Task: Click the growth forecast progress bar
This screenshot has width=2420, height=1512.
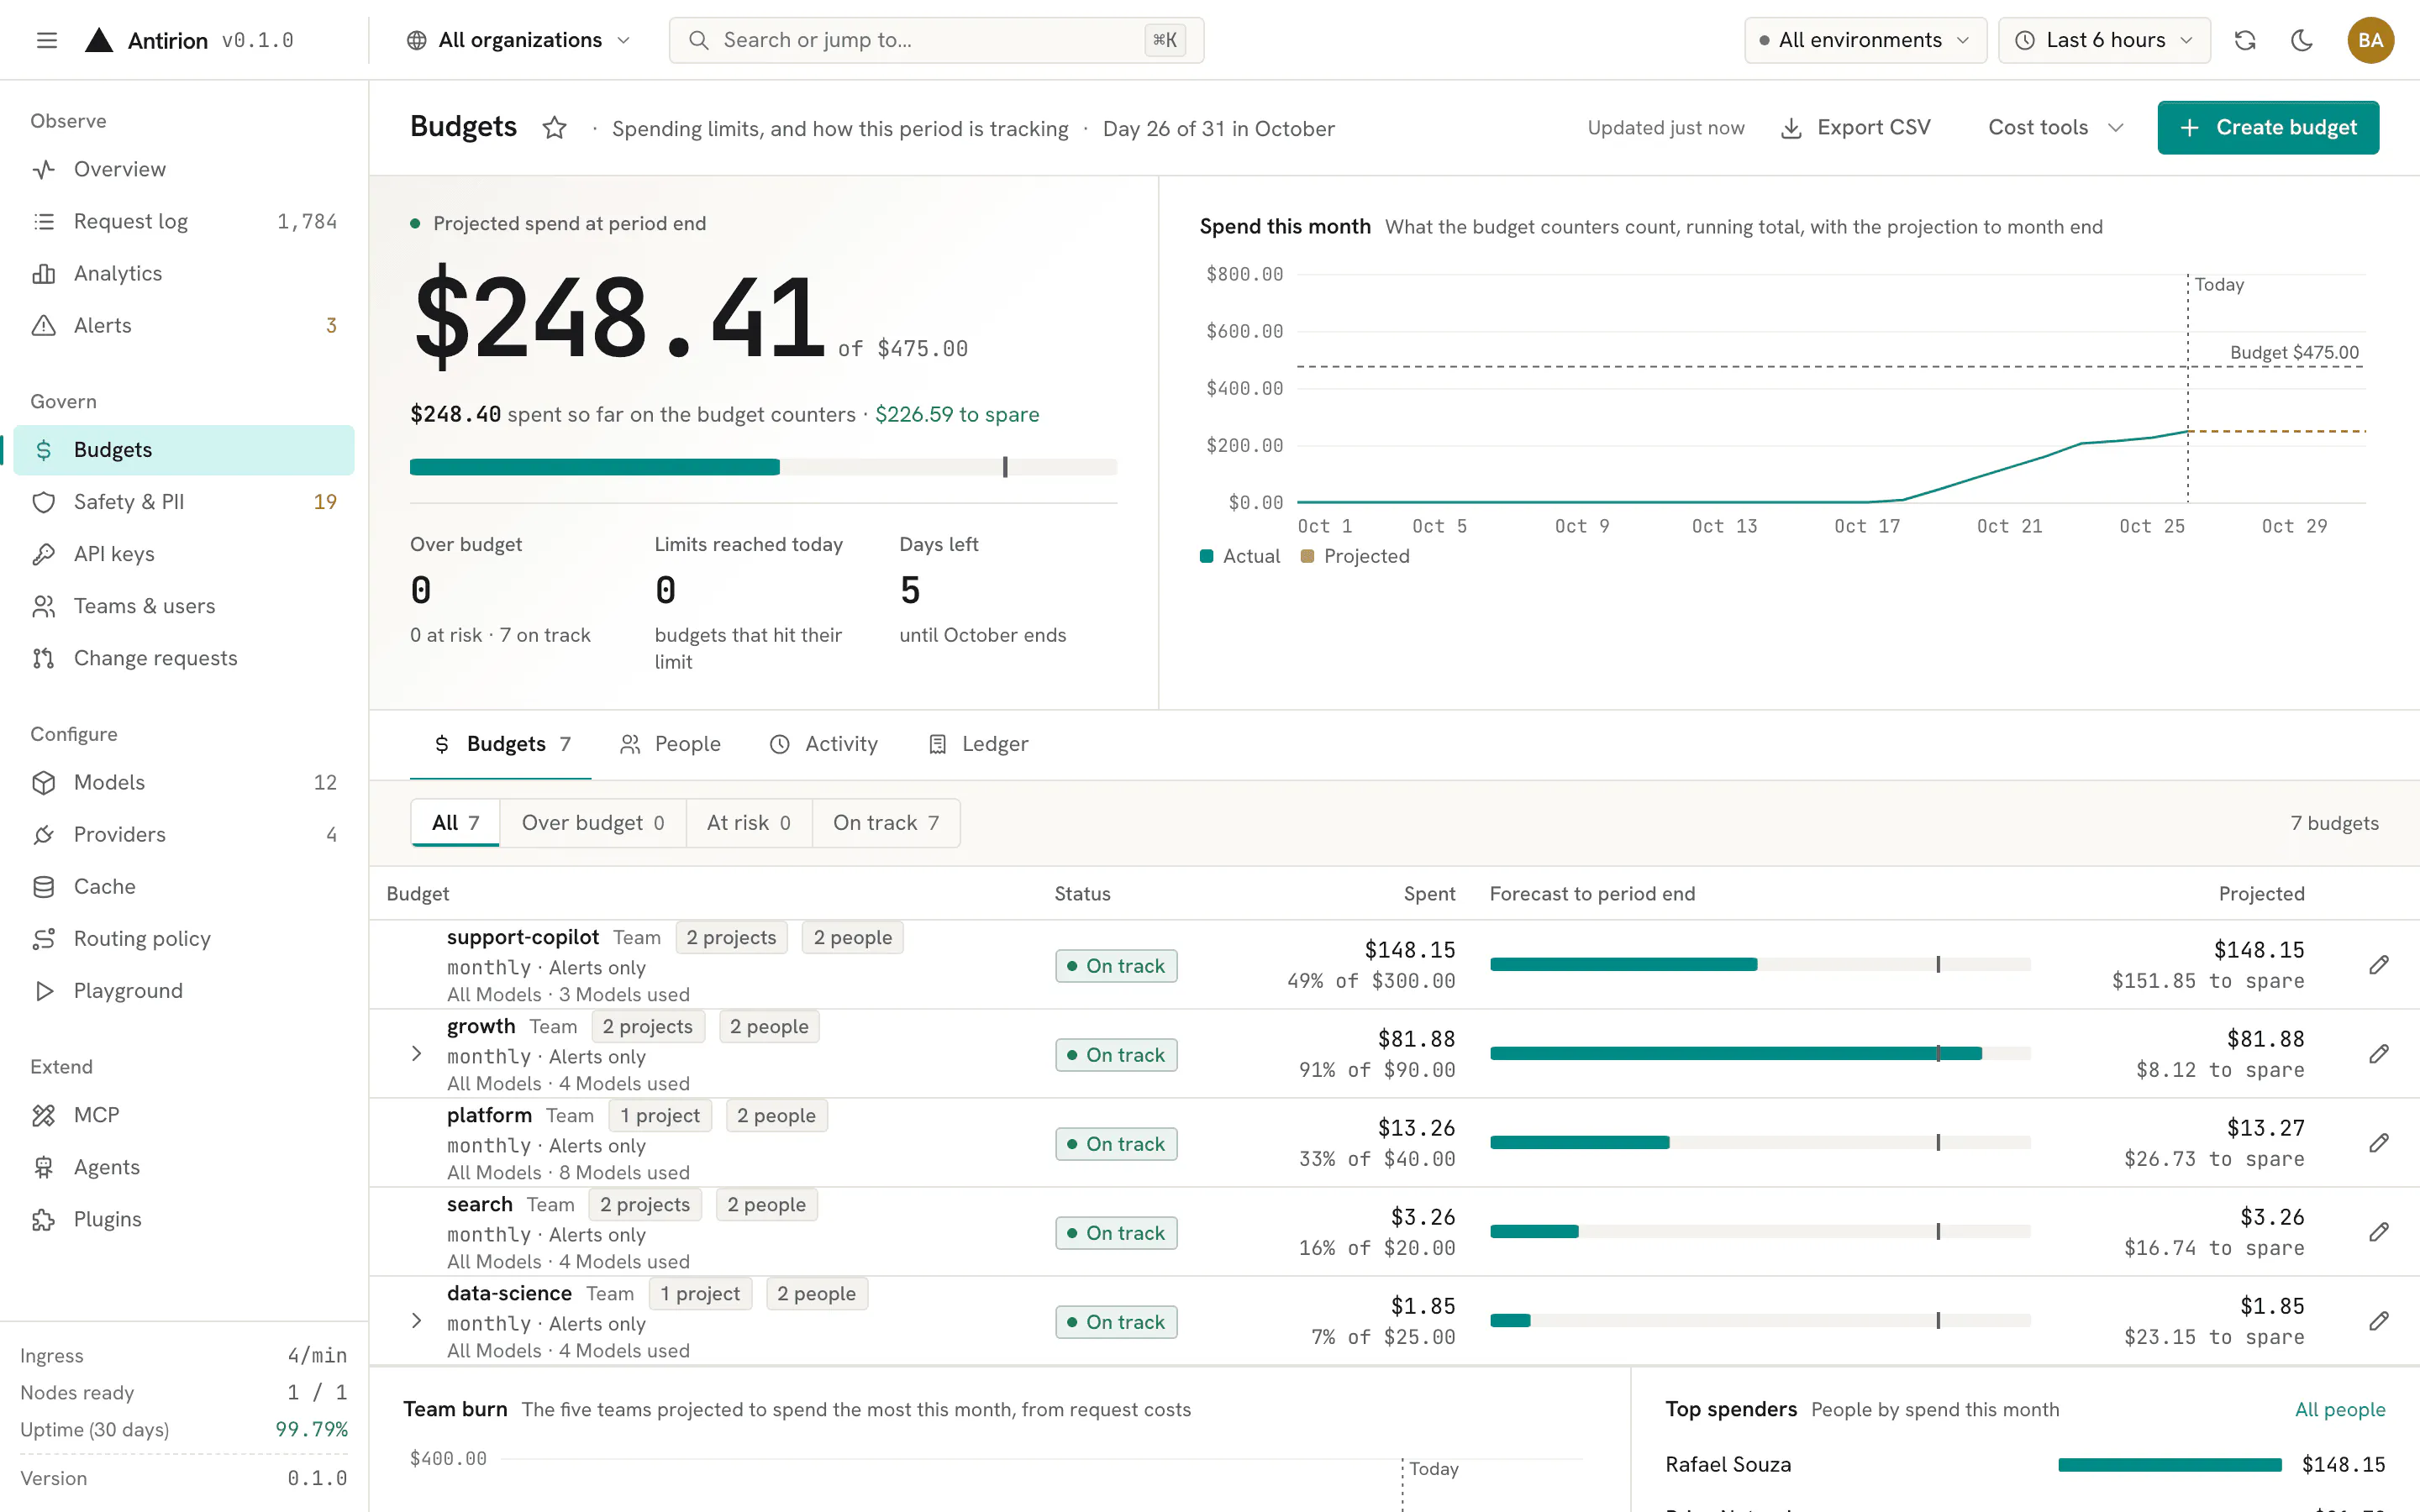Action: click(1760, 1054)
